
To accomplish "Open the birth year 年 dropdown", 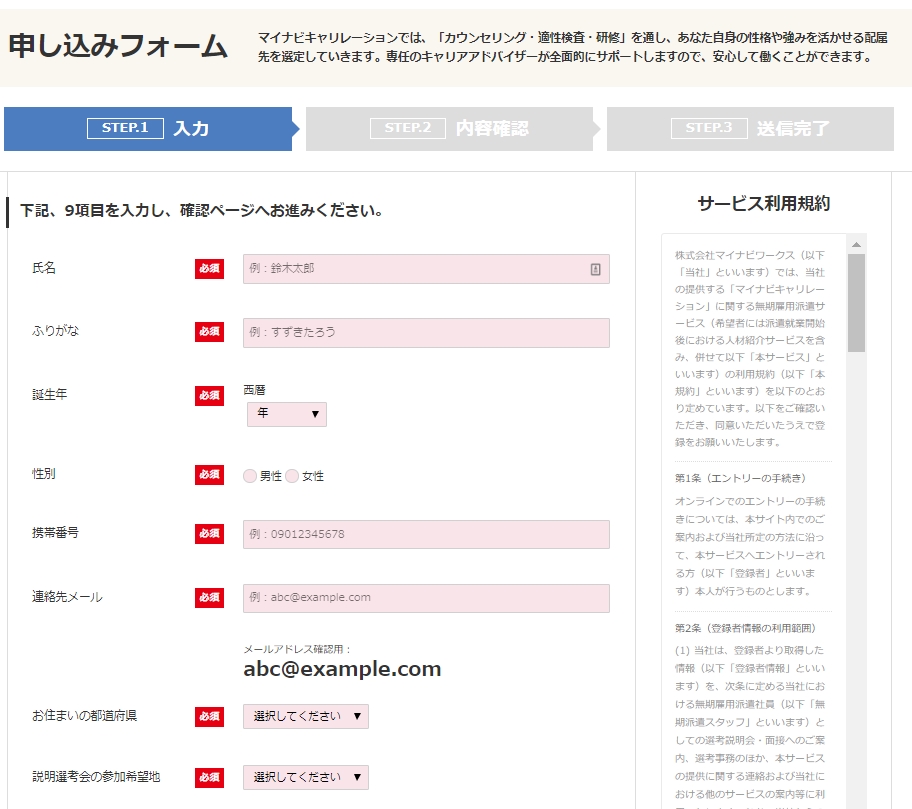I will (x=286, y=414).
